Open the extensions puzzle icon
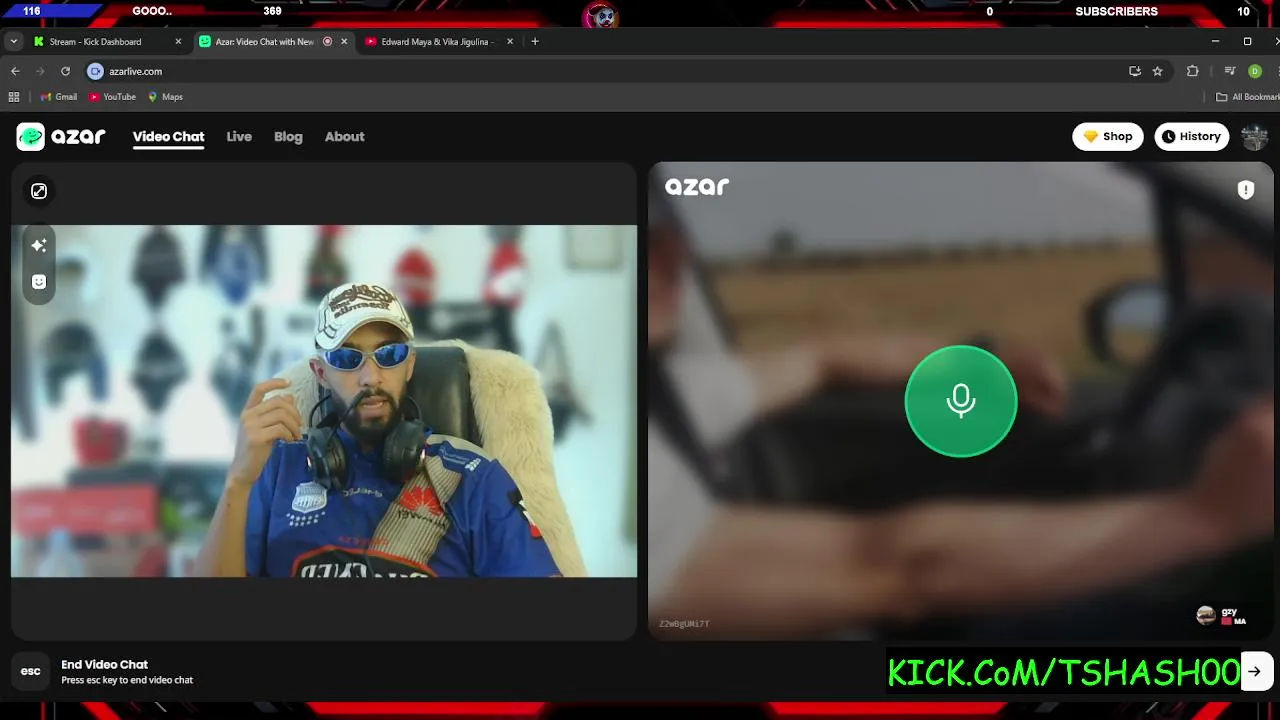The image size is (1280, 720). [x=1192, y=71]
